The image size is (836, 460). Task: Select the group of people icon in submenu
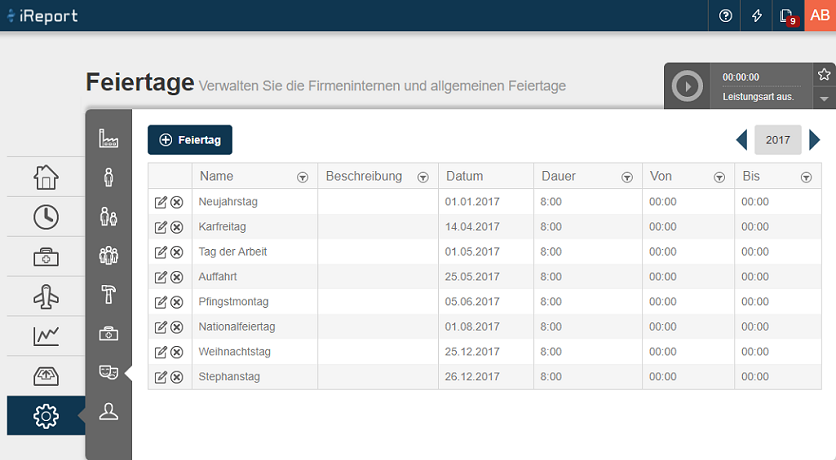108,255
